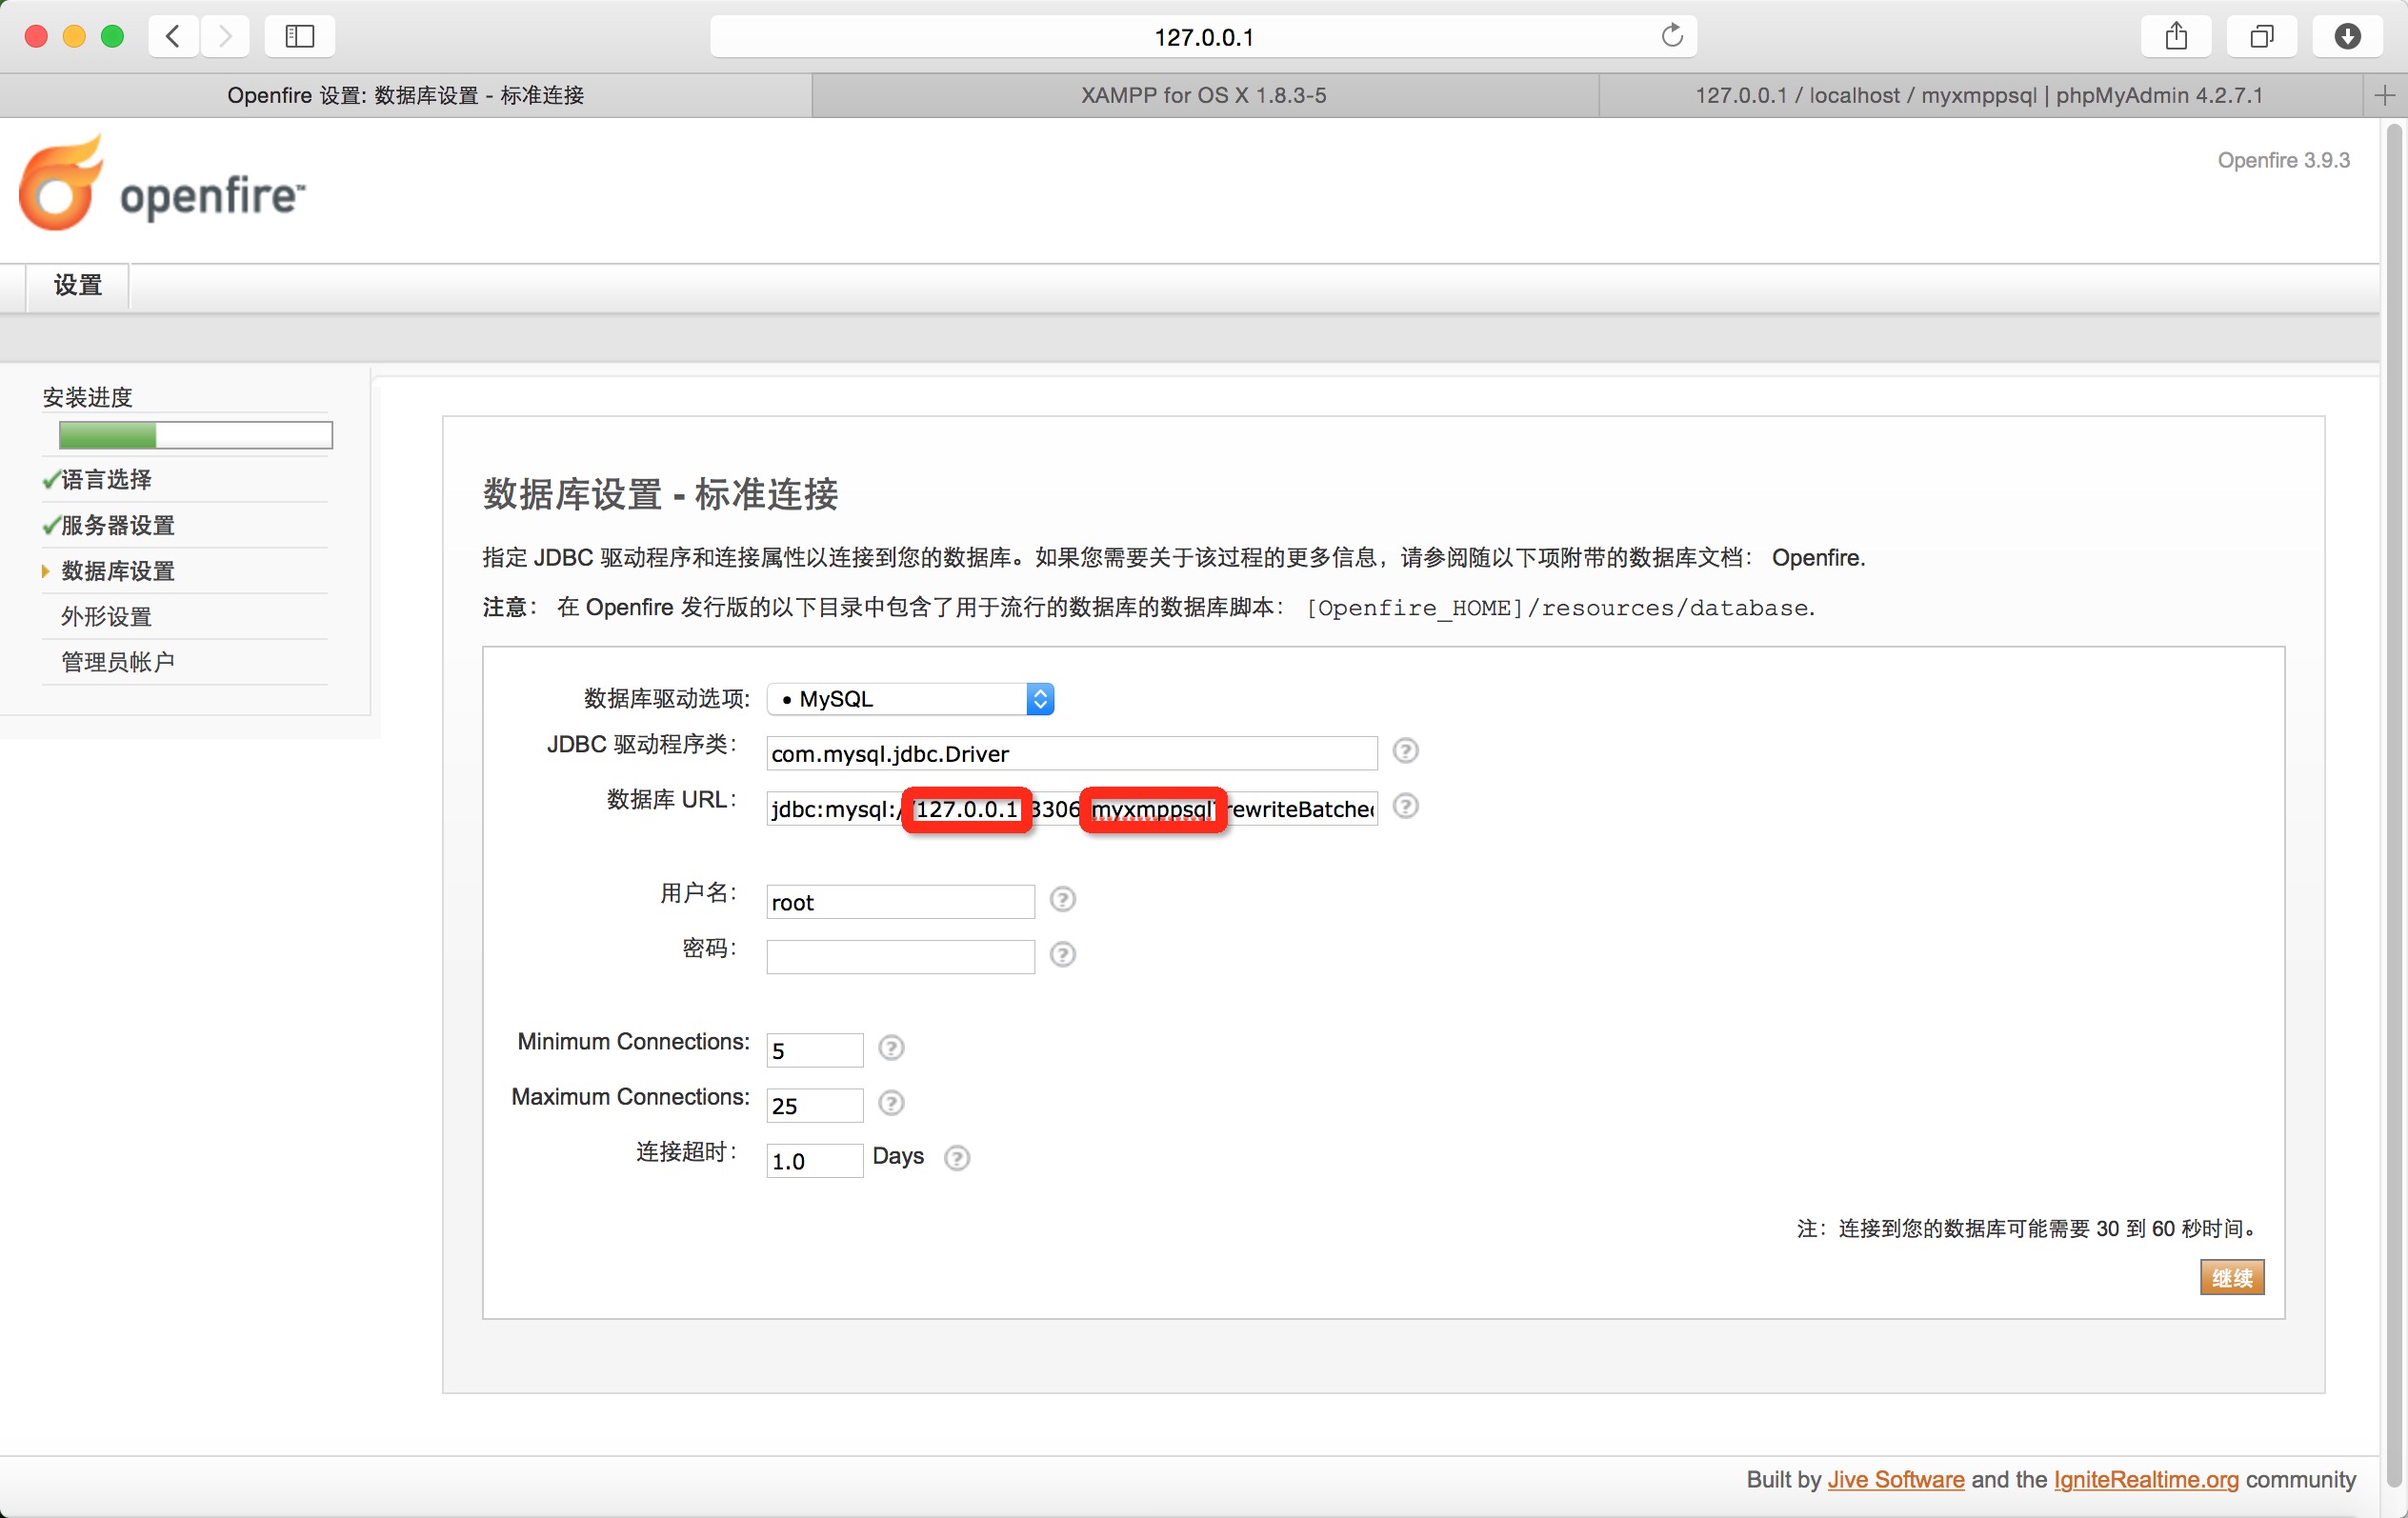Go back with the Safari back arrow

click(x=173, y=37)
